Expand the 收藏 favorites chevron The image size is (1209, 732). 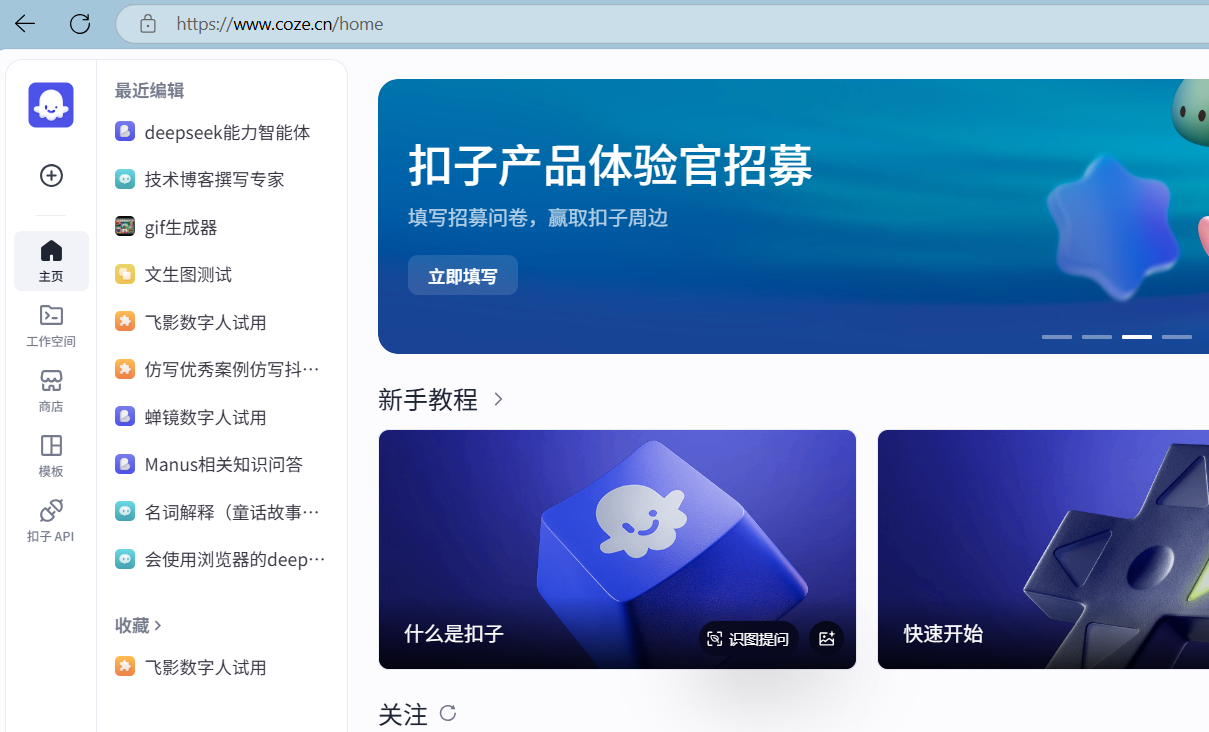click(x=158, y=625)
